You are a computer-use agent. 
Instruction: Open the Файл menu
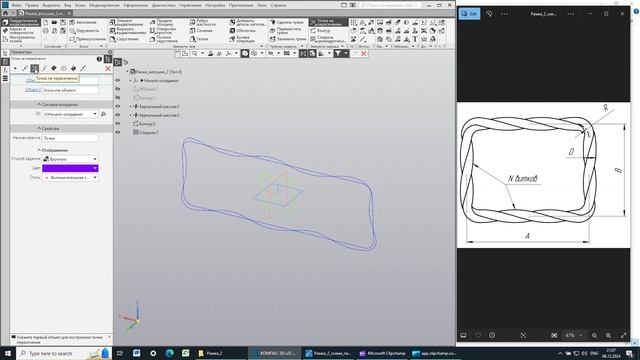point(16,5)
